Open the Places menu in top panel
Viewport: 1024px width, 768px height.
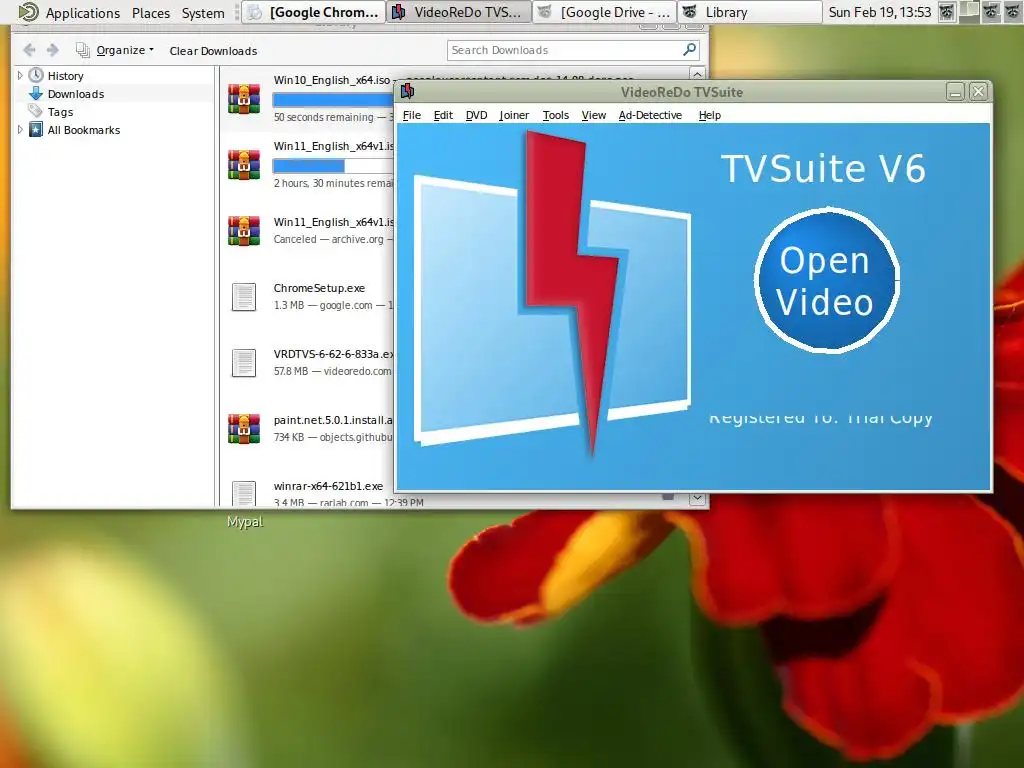coord(151,12)
